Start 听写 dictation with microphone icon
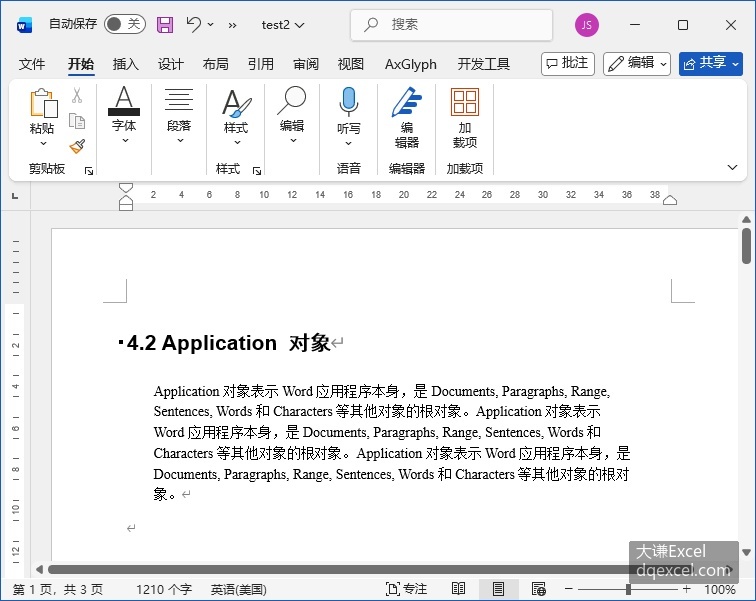Screen dimensions: 756x601 pyautogui.click(x=349, y=102)
